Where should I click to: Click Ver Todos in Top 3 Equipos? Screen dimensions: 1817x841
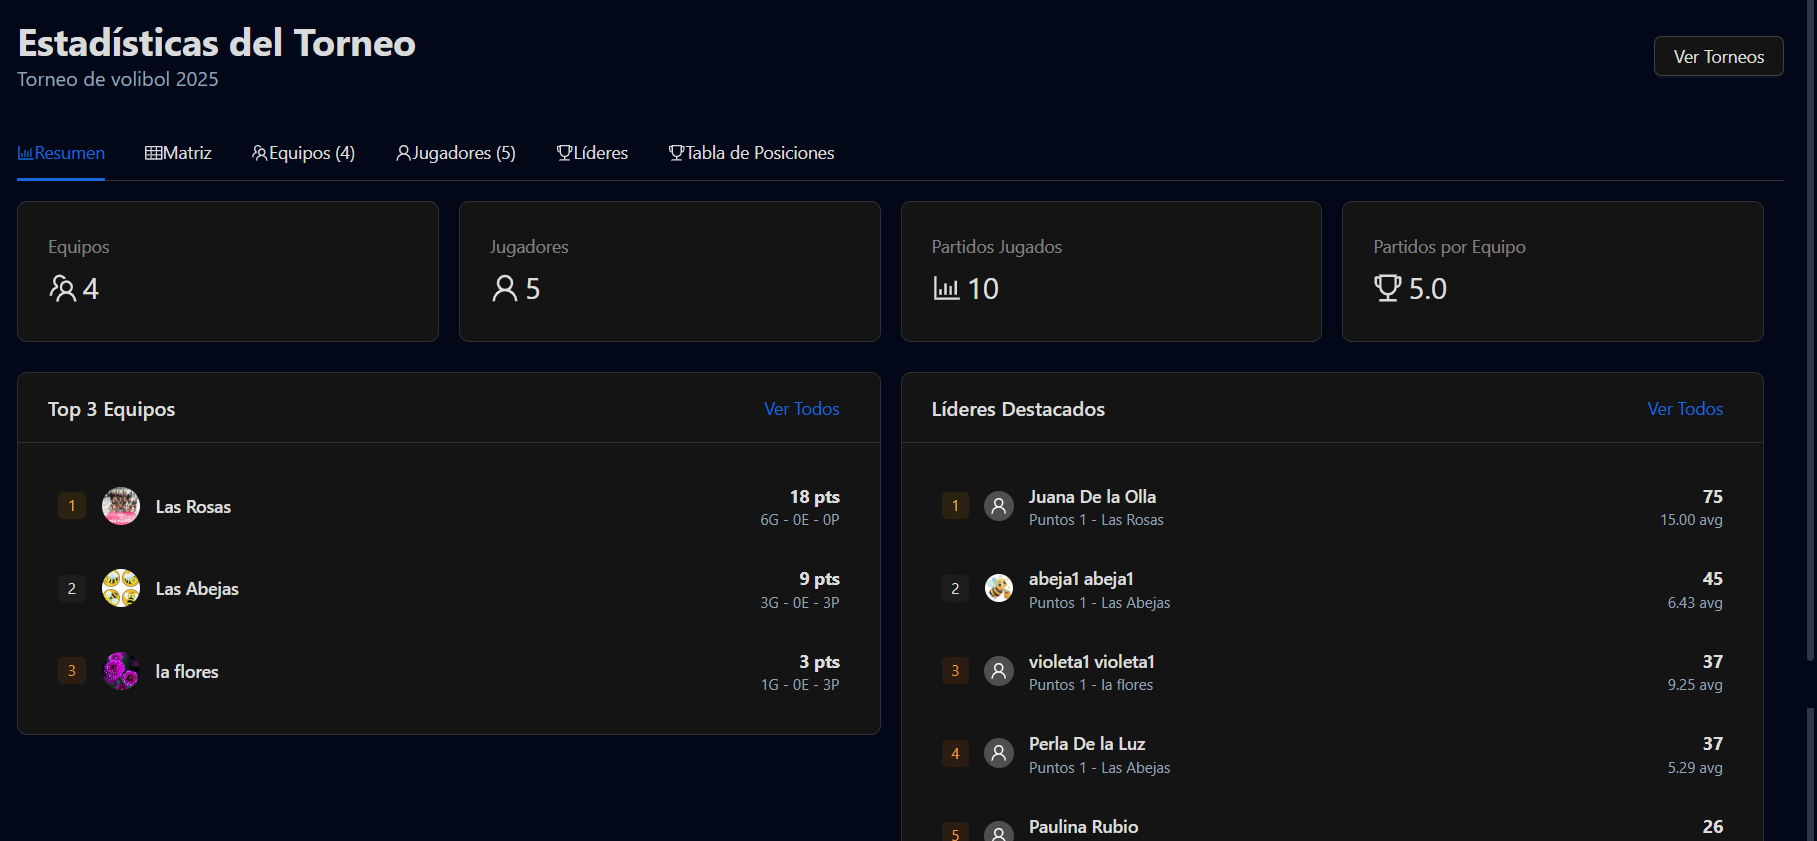coord(801,409)
